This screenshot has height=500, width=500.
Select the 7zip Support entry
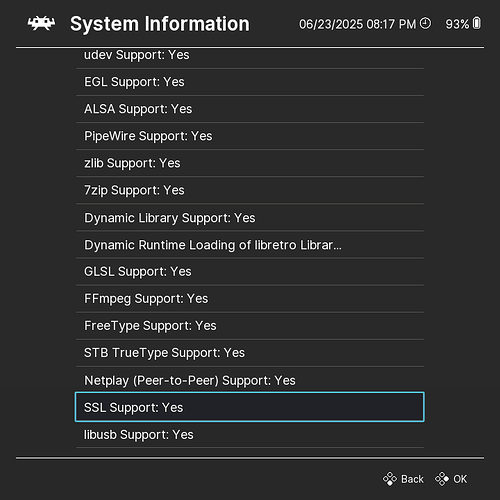click(x=250, y=190)
